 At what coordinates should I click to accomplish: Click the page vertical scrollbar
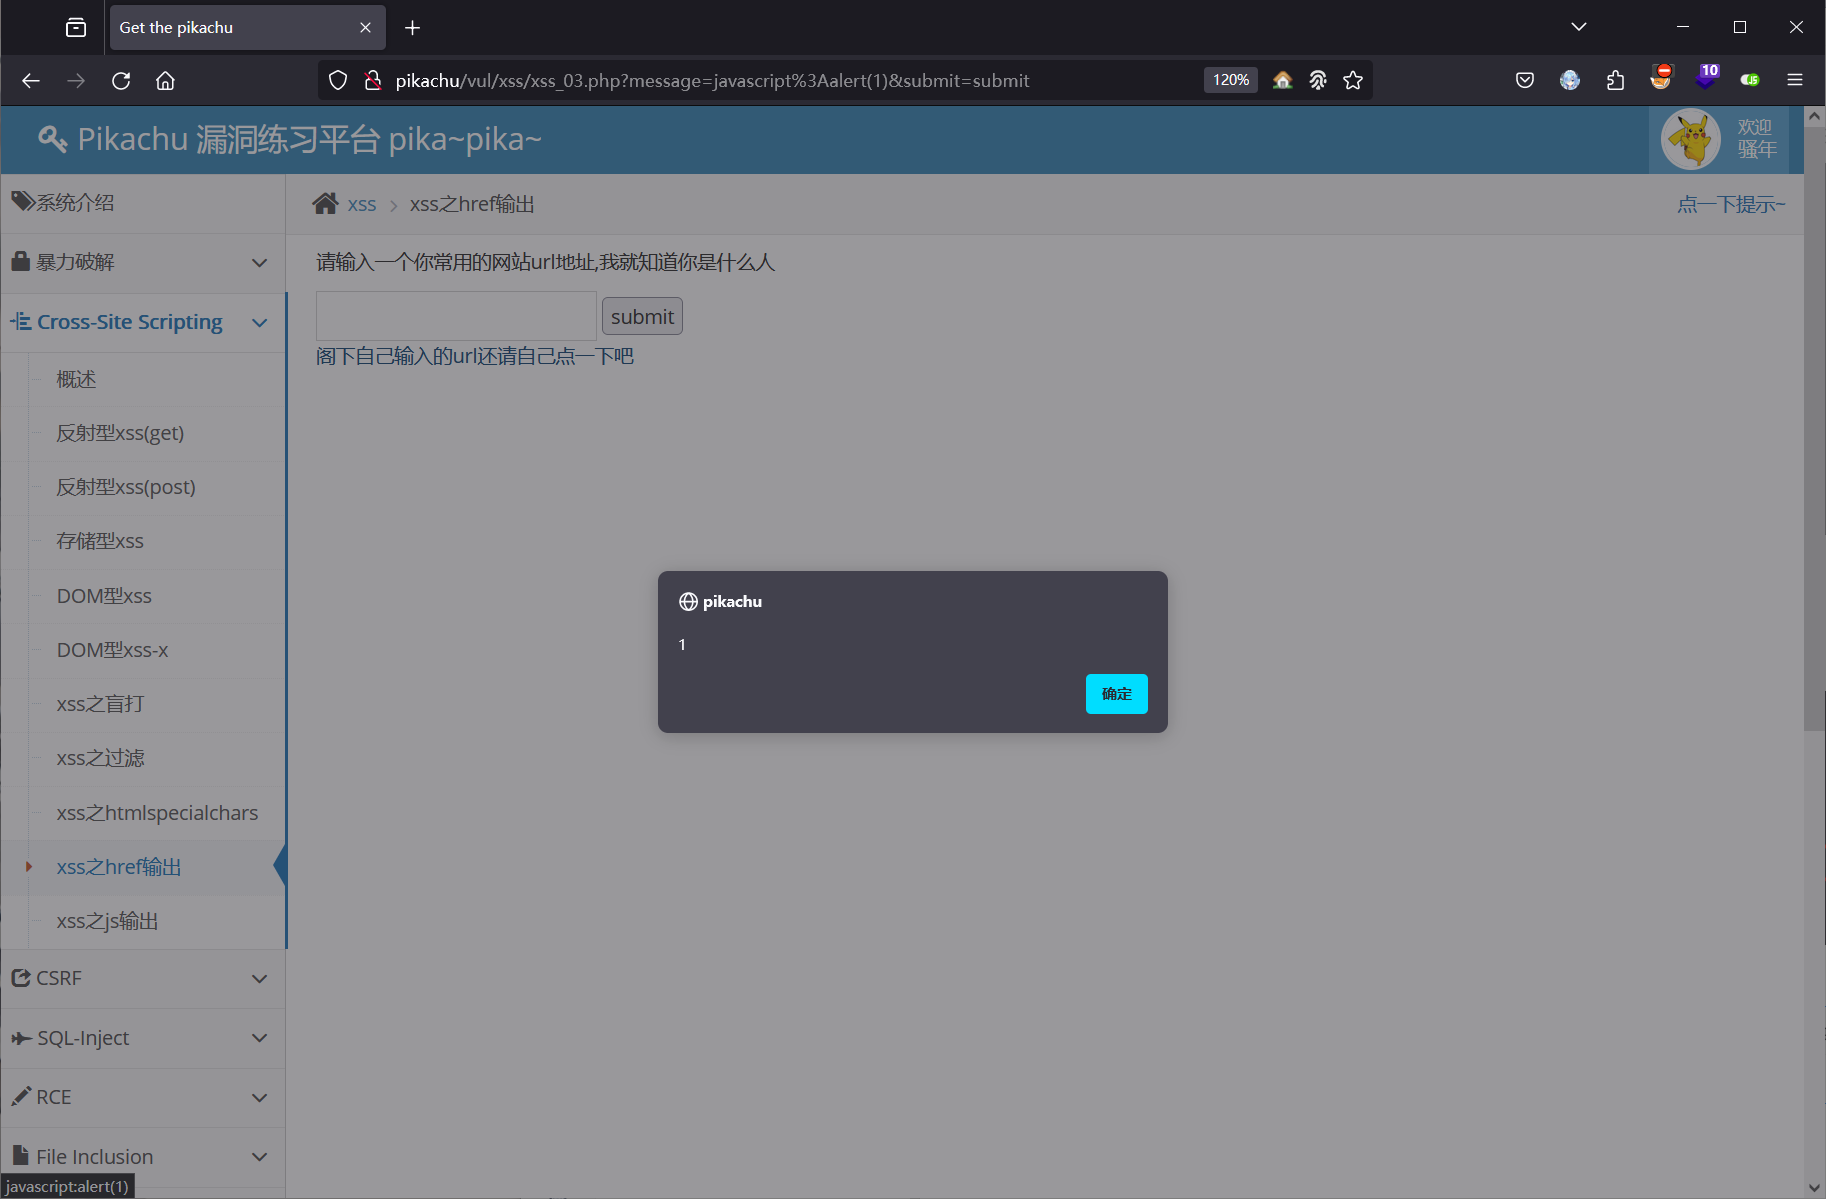1814,428
